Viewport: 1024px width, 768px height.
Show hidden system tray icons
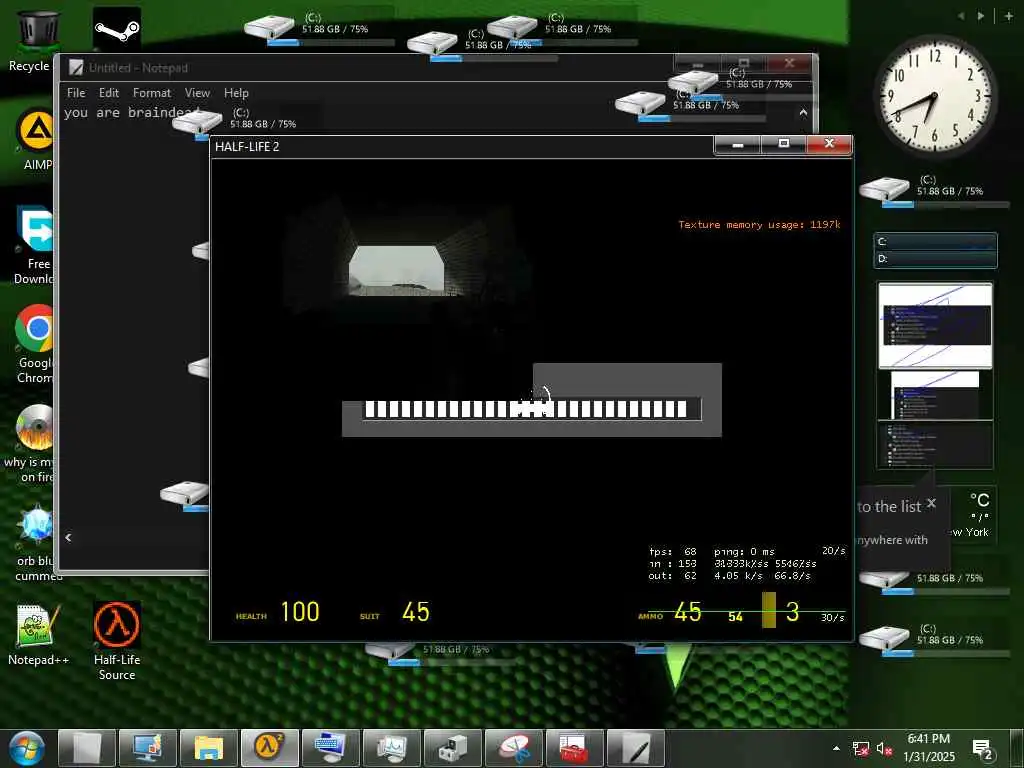[x=836, y=748]
